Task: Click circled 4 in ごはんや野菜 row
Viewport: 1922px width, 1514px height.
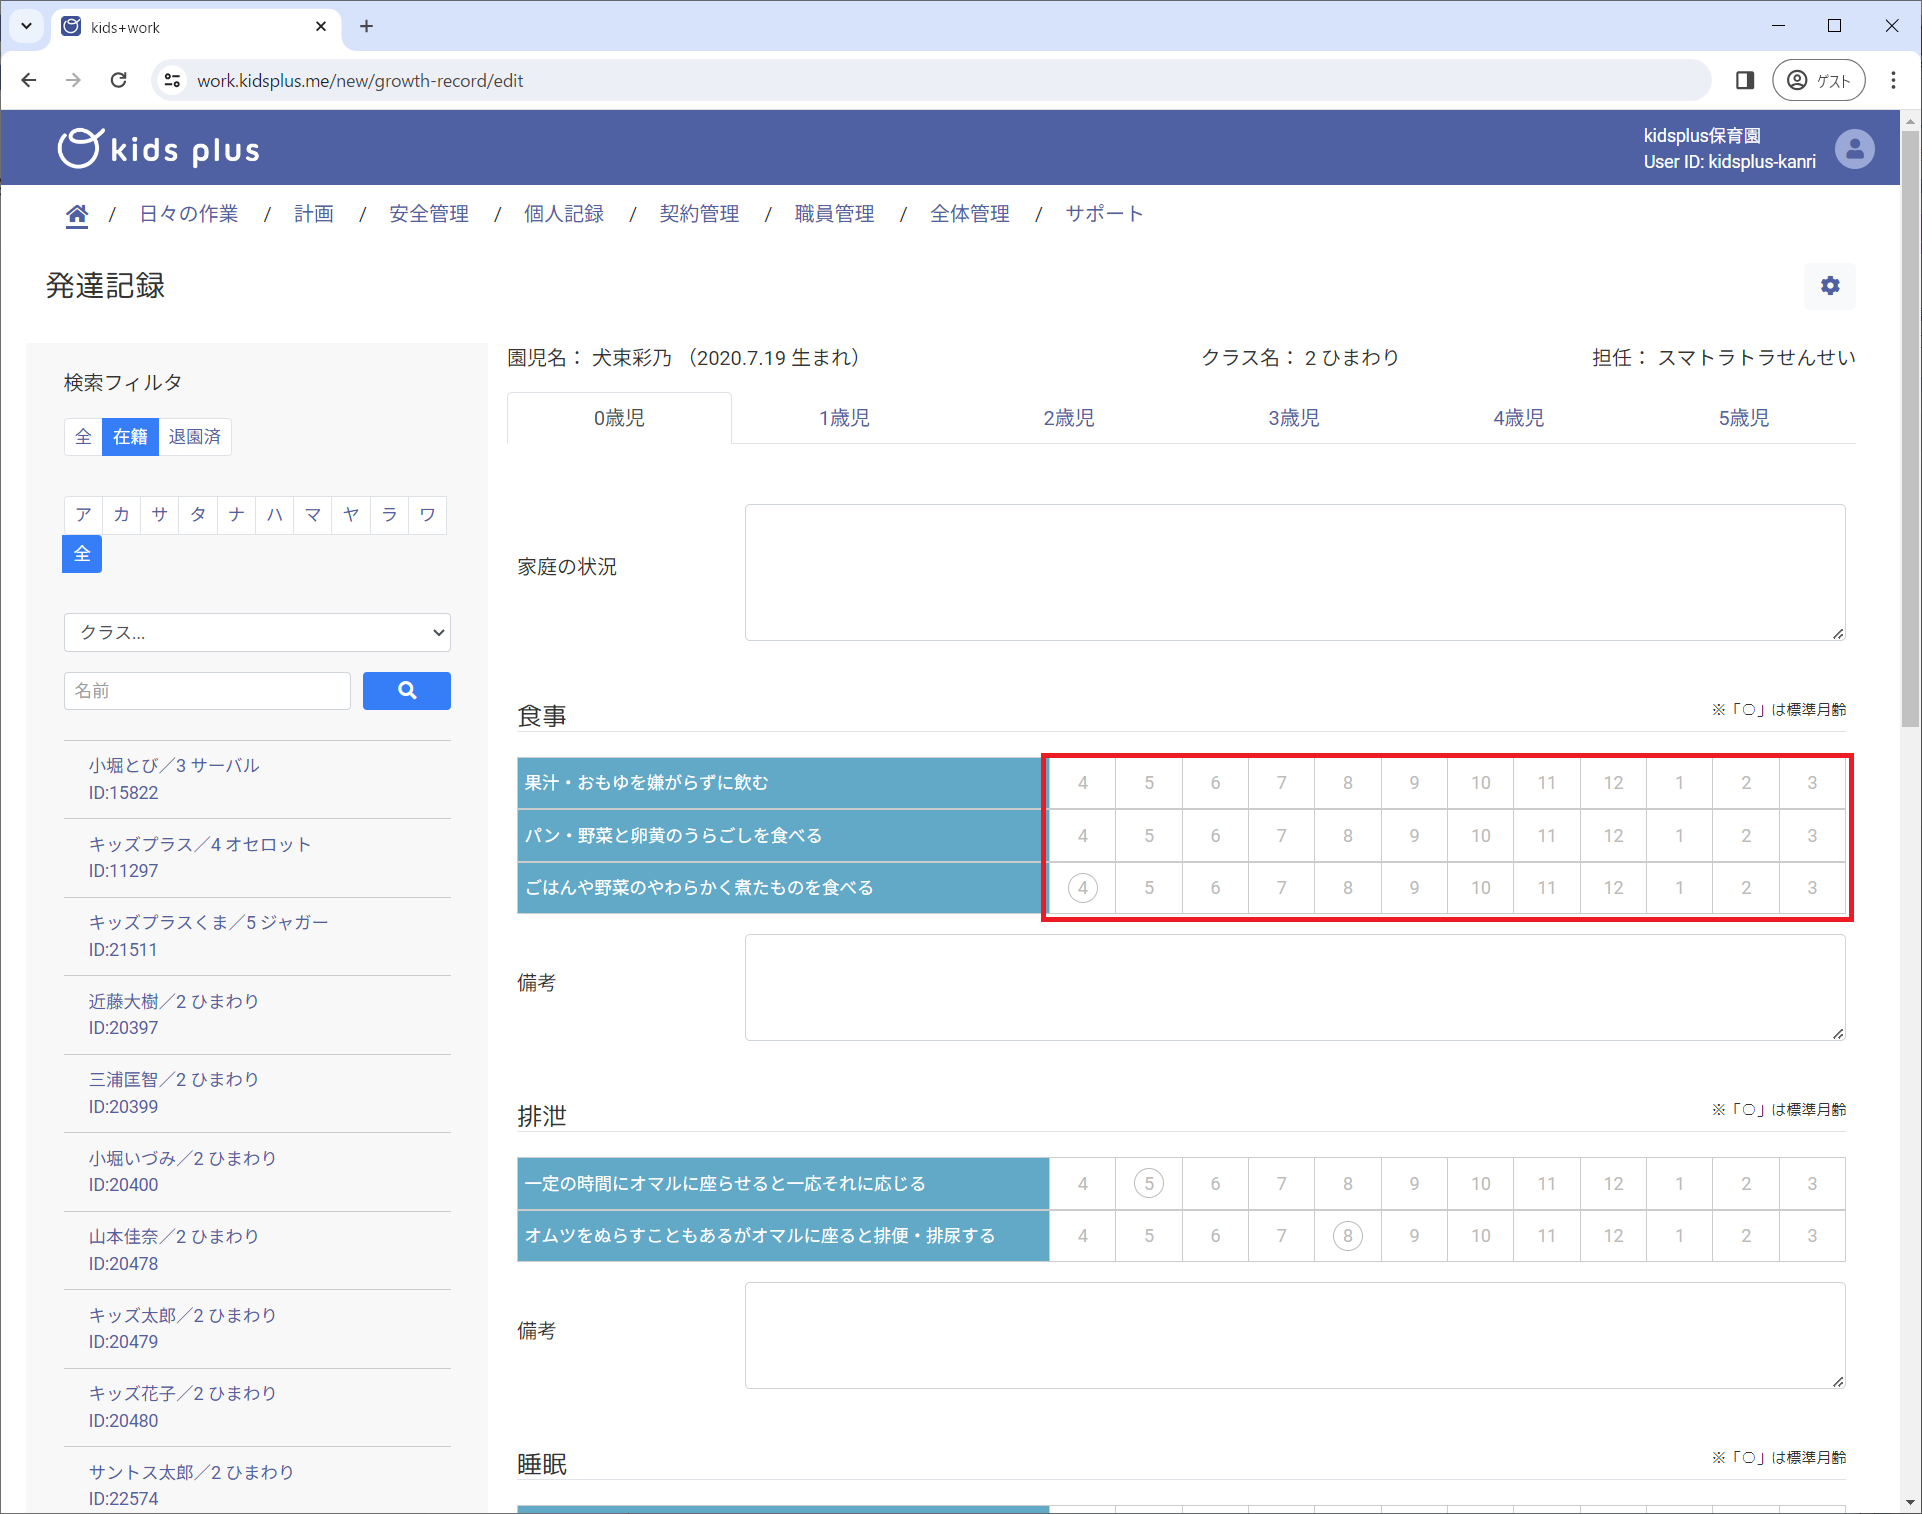Action: [x=1083, y=888]
